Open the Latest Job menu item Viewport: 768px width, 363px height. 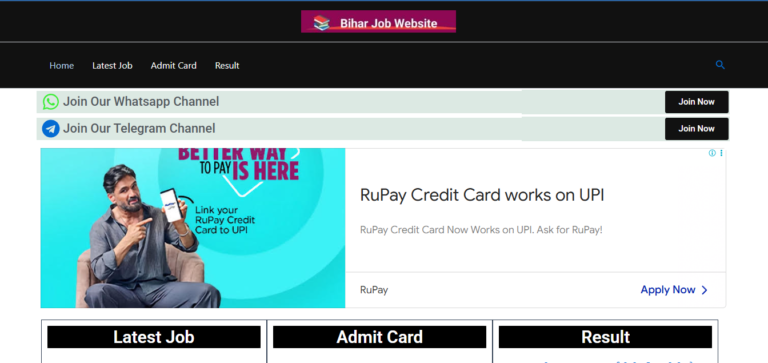click(112, 66)
